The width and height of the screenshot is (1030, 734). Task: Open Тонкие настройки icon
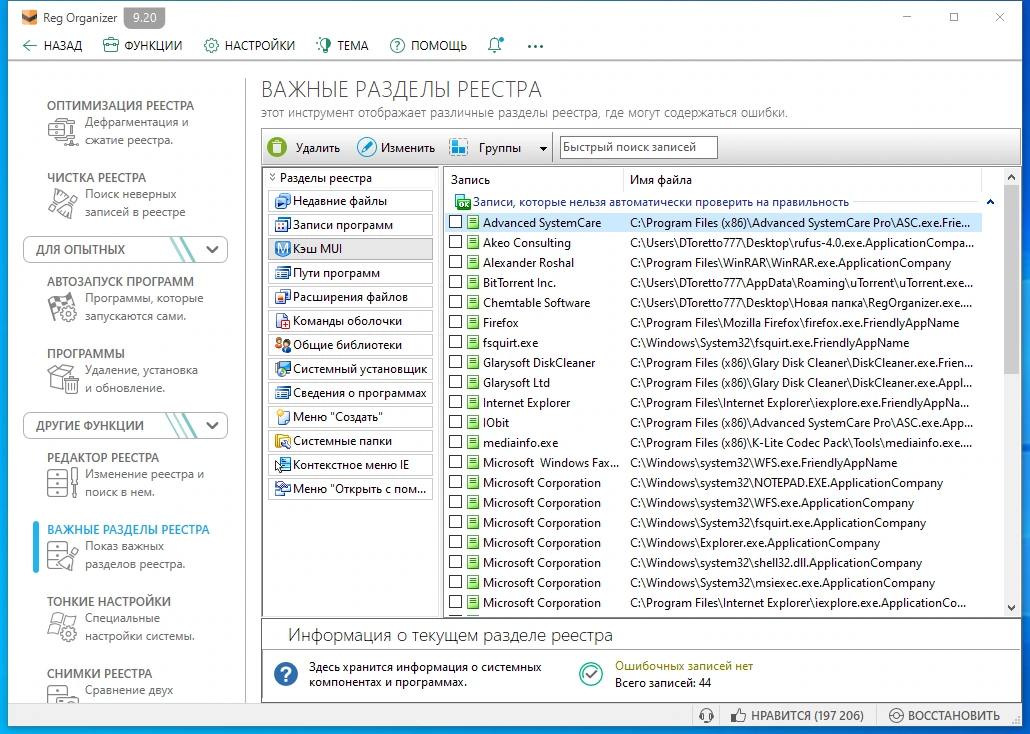(62, 626)
